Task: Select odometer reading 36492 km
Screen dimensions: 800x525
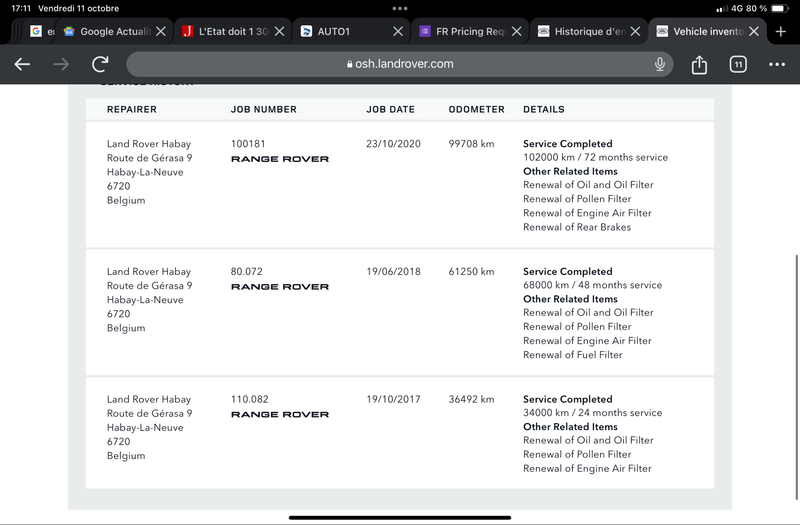Action: 471,399
